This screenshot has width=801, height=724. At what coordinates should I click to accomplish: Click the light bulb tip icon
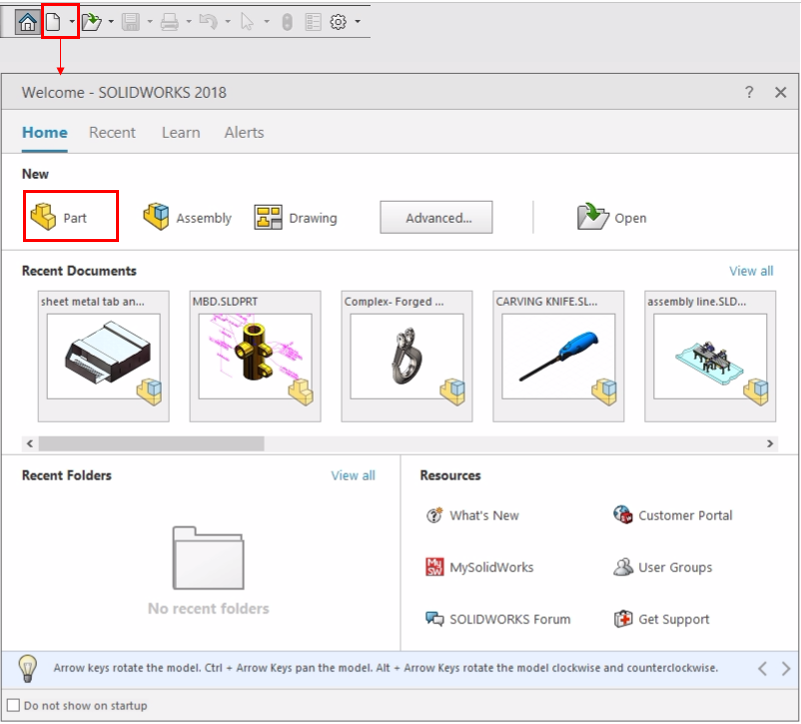click(28, 668)
